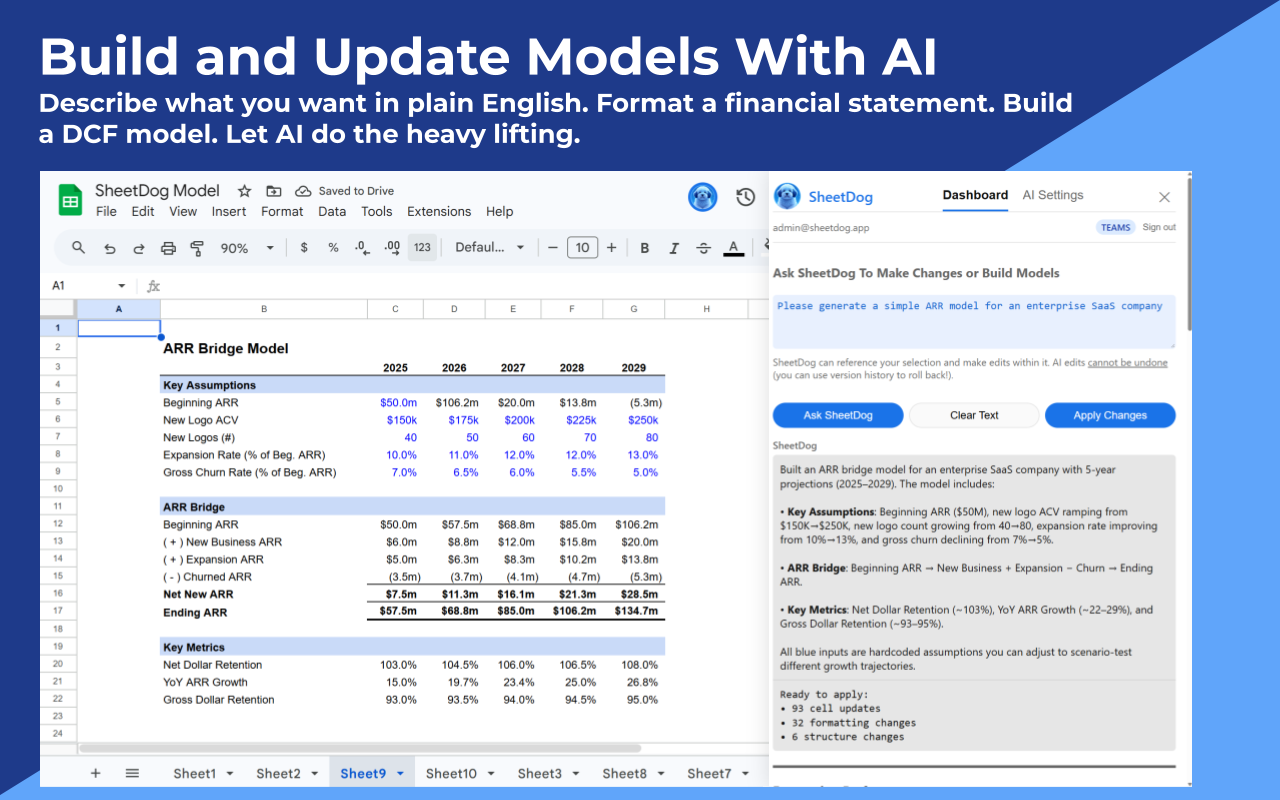Star the SheetDog Model document
The height and width of the screenshot is (800, 1280).
click(244, 191)
